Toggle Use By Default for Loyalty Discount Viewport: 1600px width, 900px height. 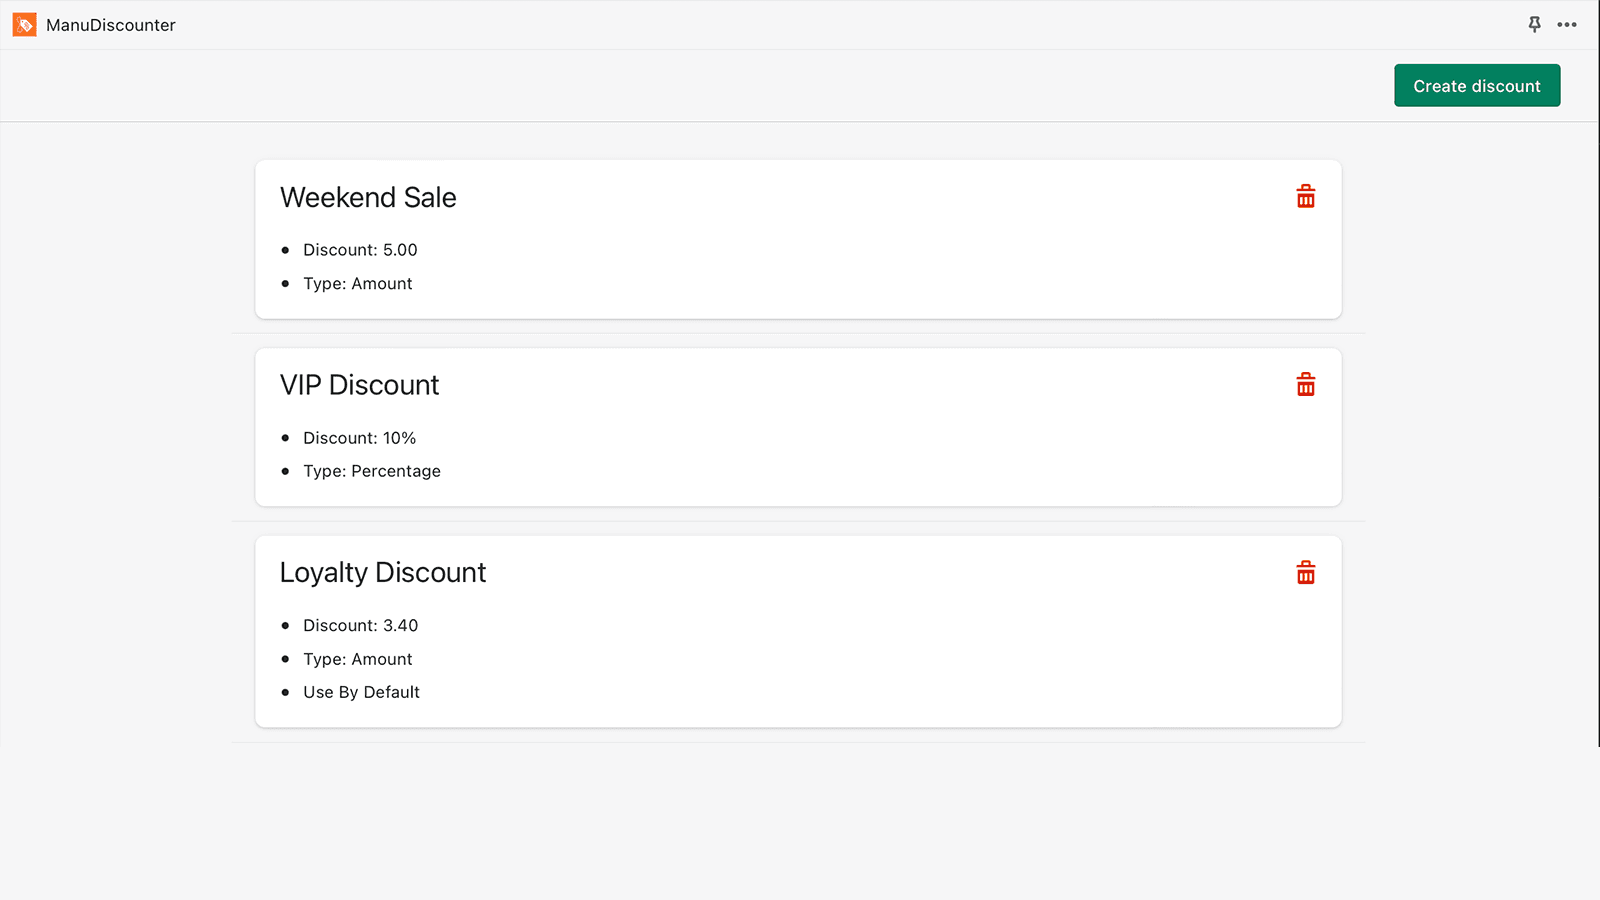click(x=361, y=691)
